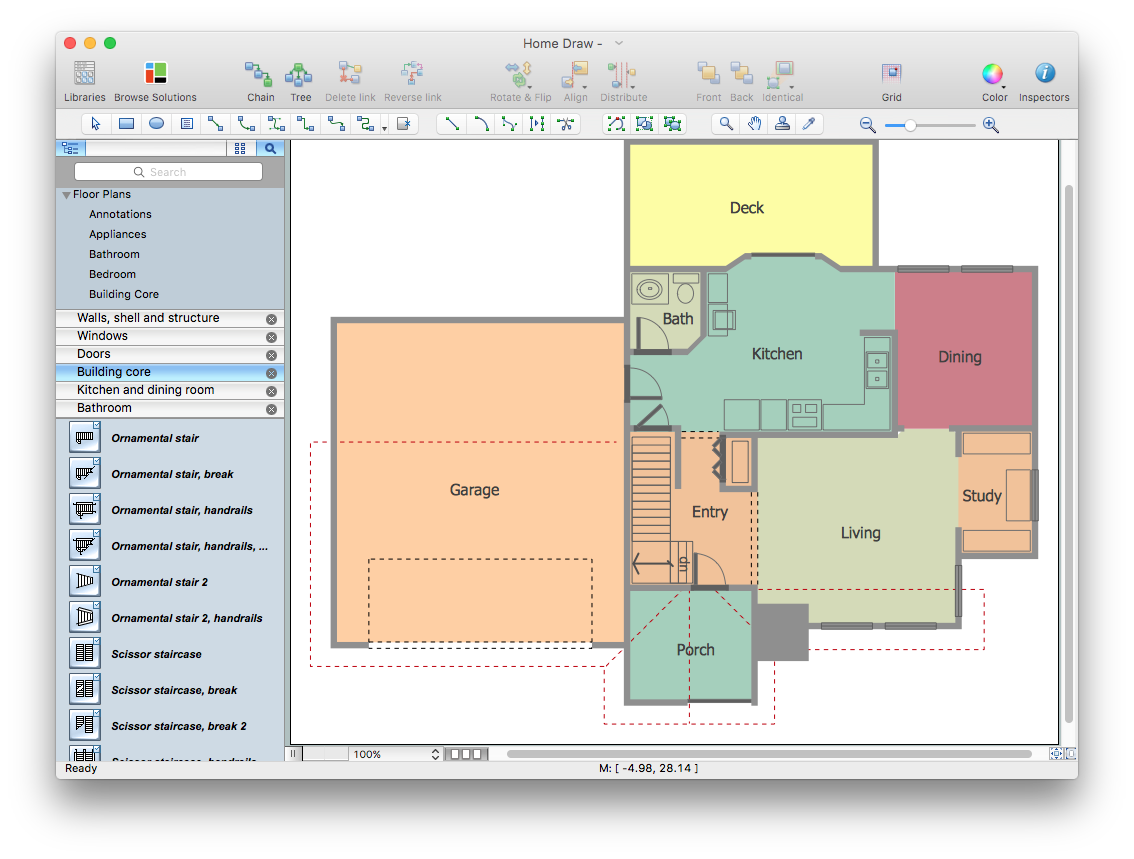
Task: Open the title bar document menu chevron
Action: click(x=618, y=43)
